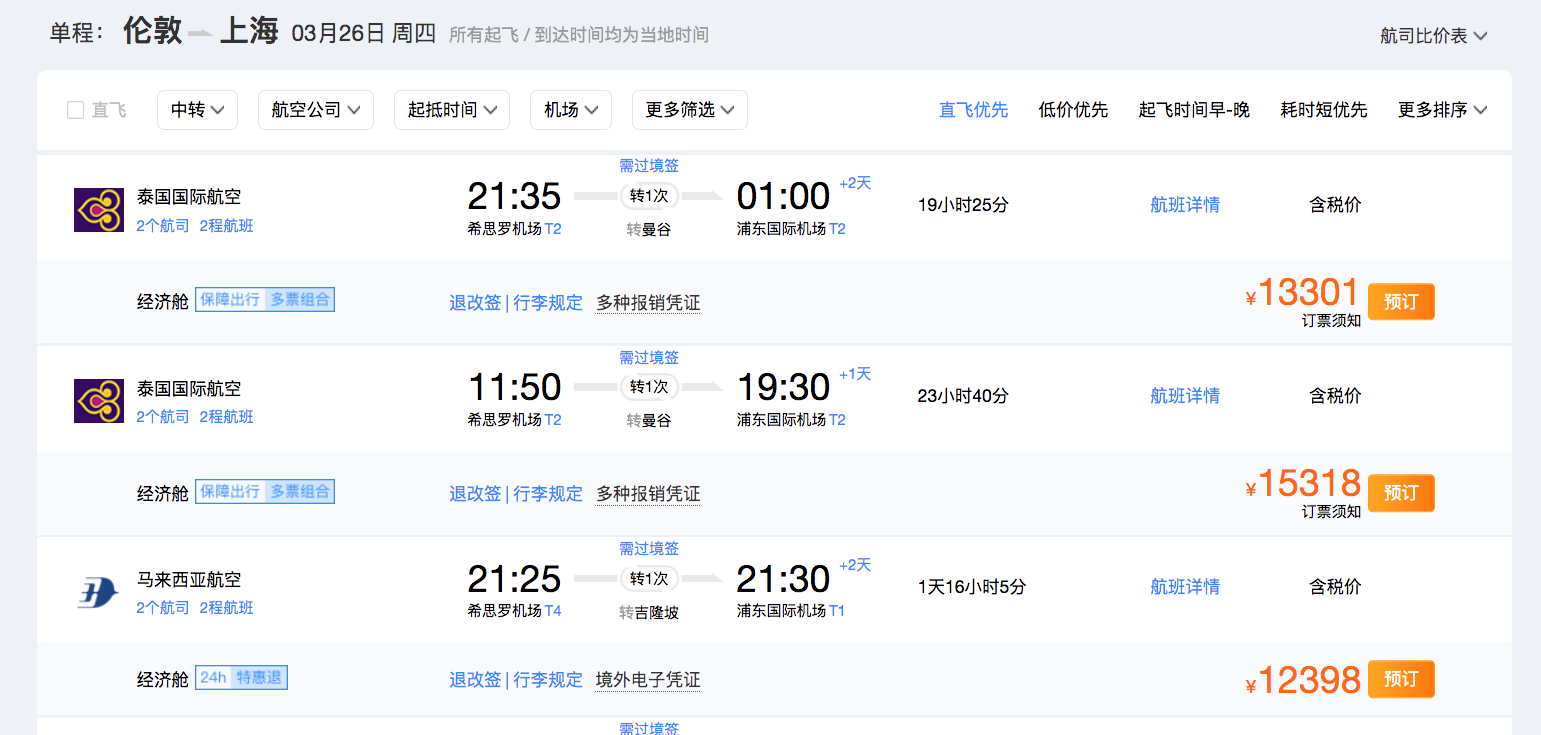Open 航班详情 for the 11:50 flight
Image resolution: width=1541 pixels, height=735 pixels.
tap(1185, 396)
